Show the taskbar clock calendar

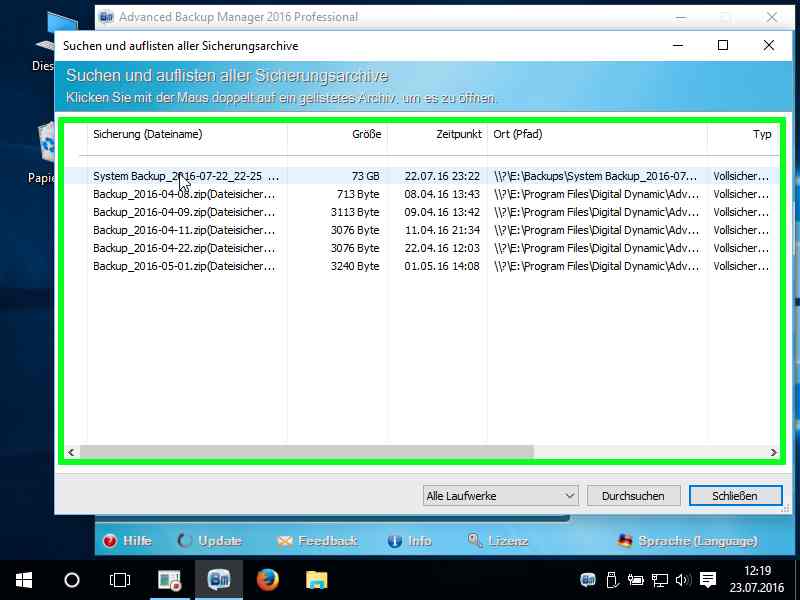757,579
